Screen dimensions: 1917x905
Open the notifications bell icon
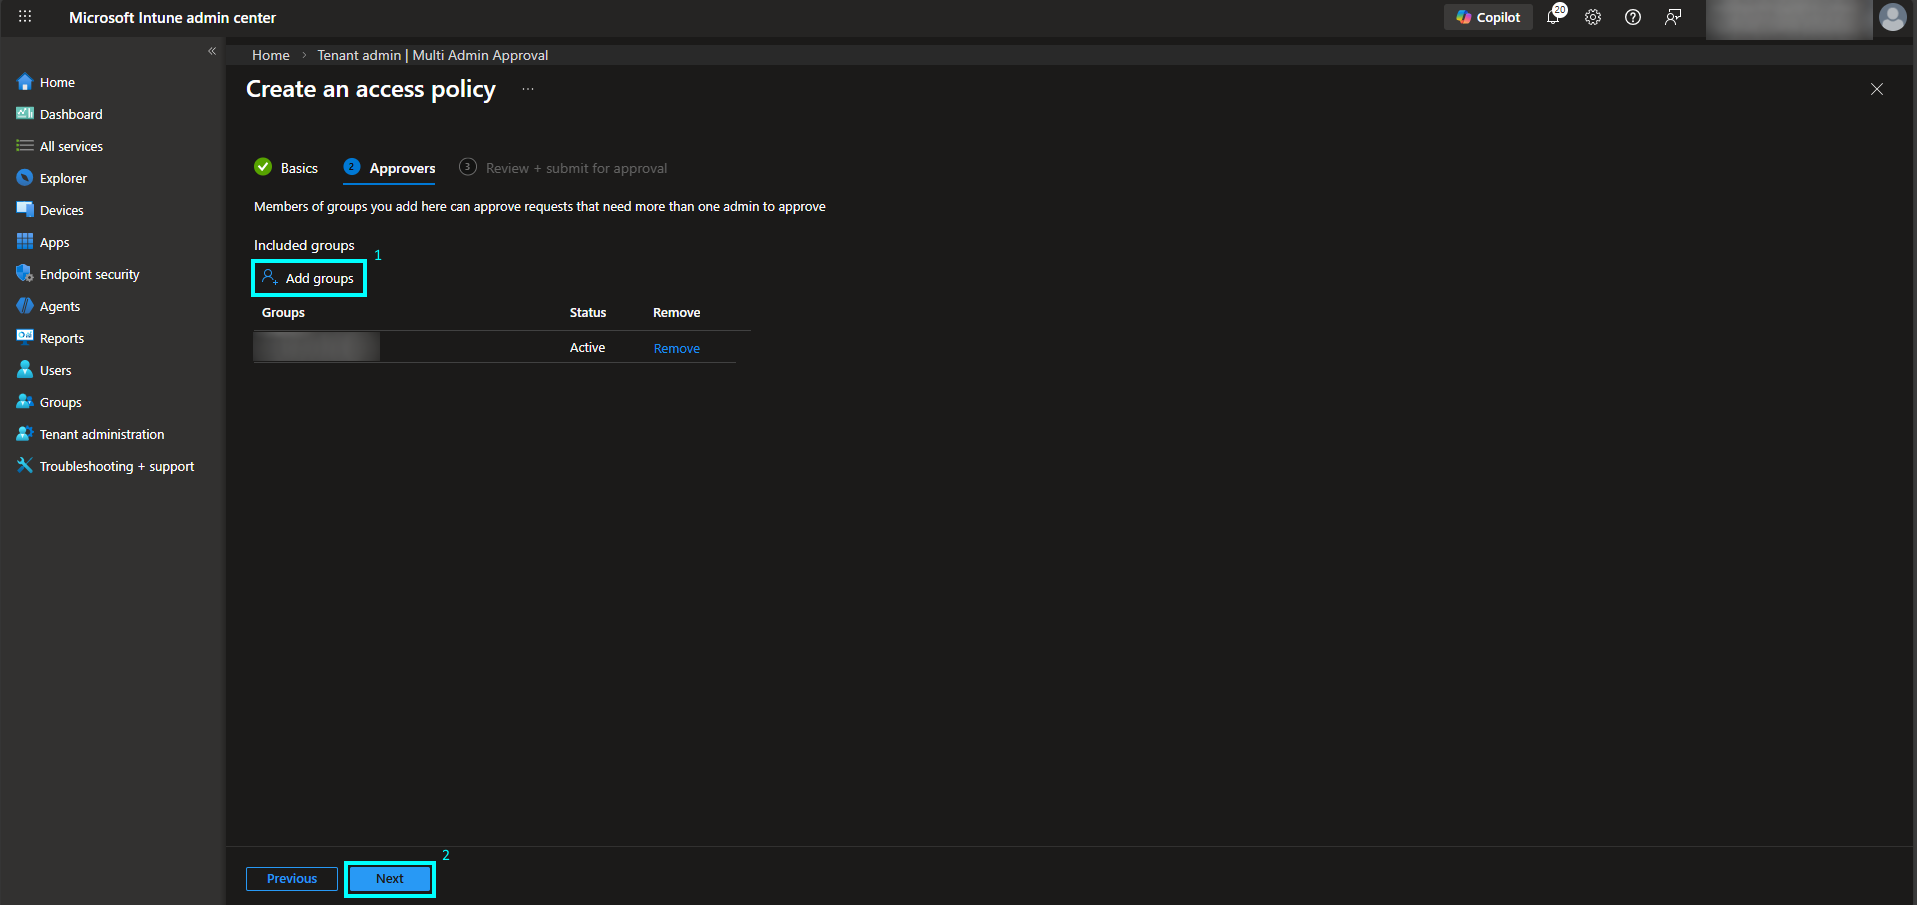coord(1554,17)
